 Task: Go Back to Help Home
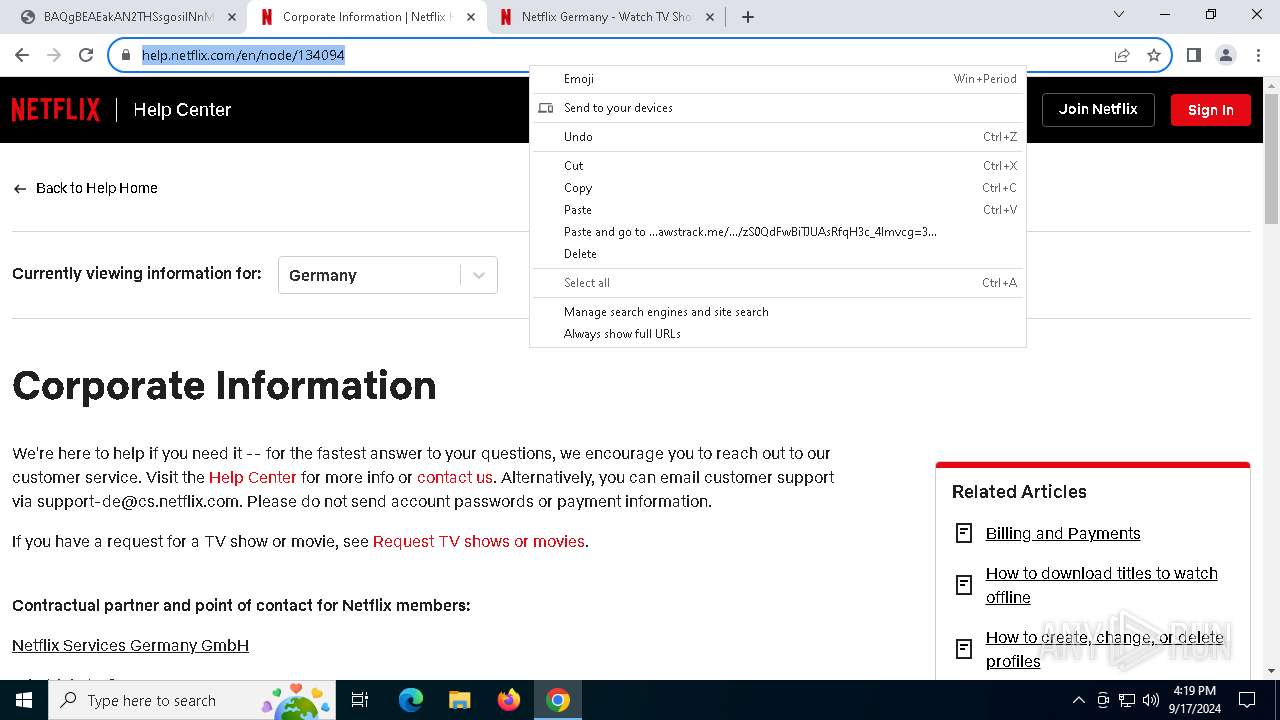[x=85, y=188]
